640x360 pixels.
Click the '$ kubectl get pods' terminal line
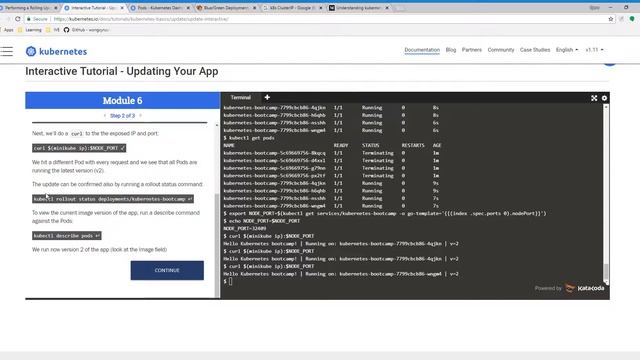(249, 138)
